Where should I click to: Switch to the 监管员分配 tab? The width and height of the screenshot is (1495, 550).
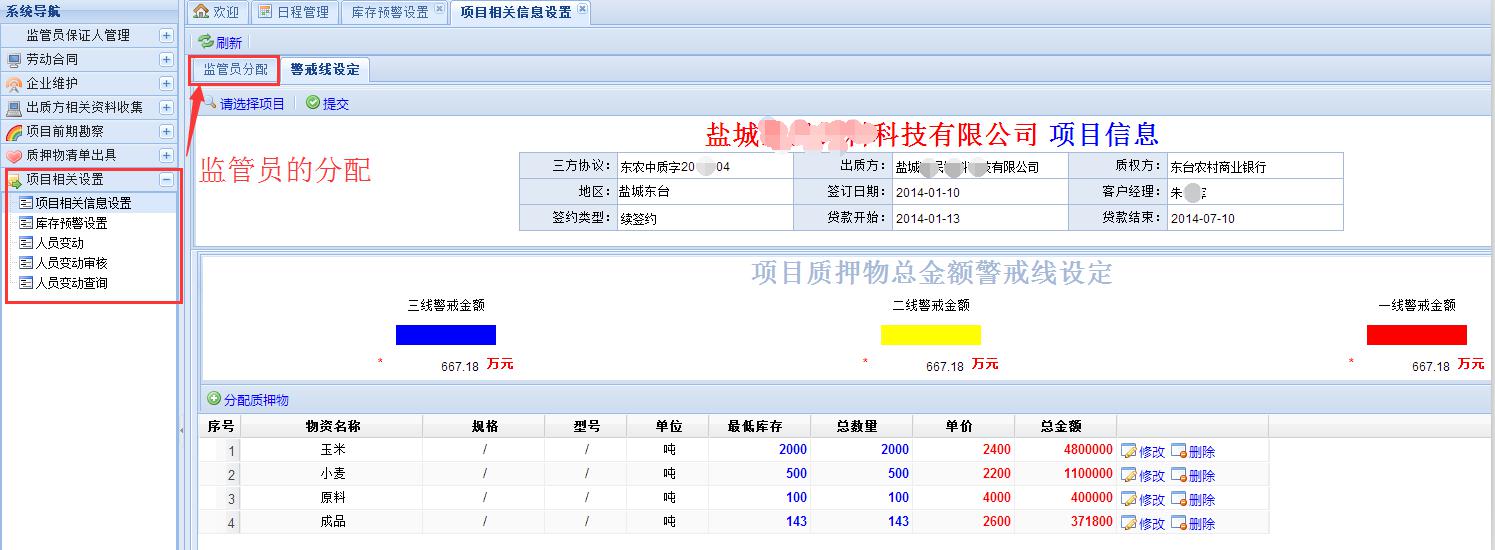[x=235, y=70]
